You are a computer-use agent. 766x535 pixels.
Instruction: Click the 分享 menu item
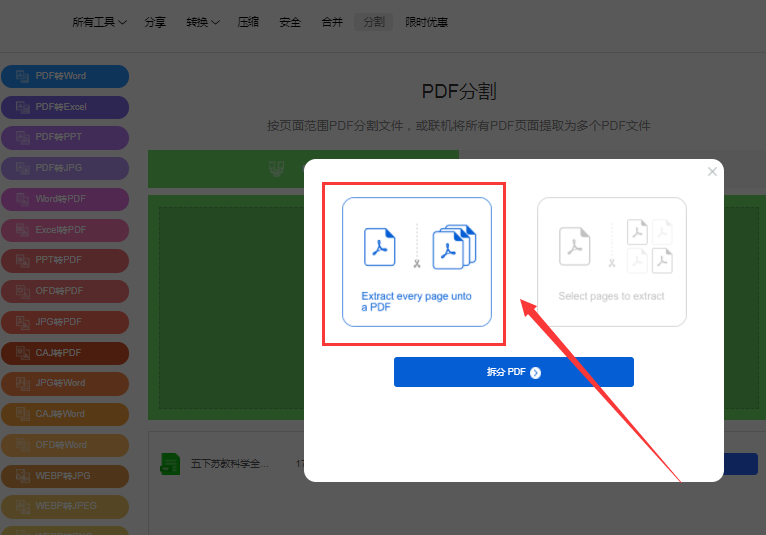pos(155,22)
